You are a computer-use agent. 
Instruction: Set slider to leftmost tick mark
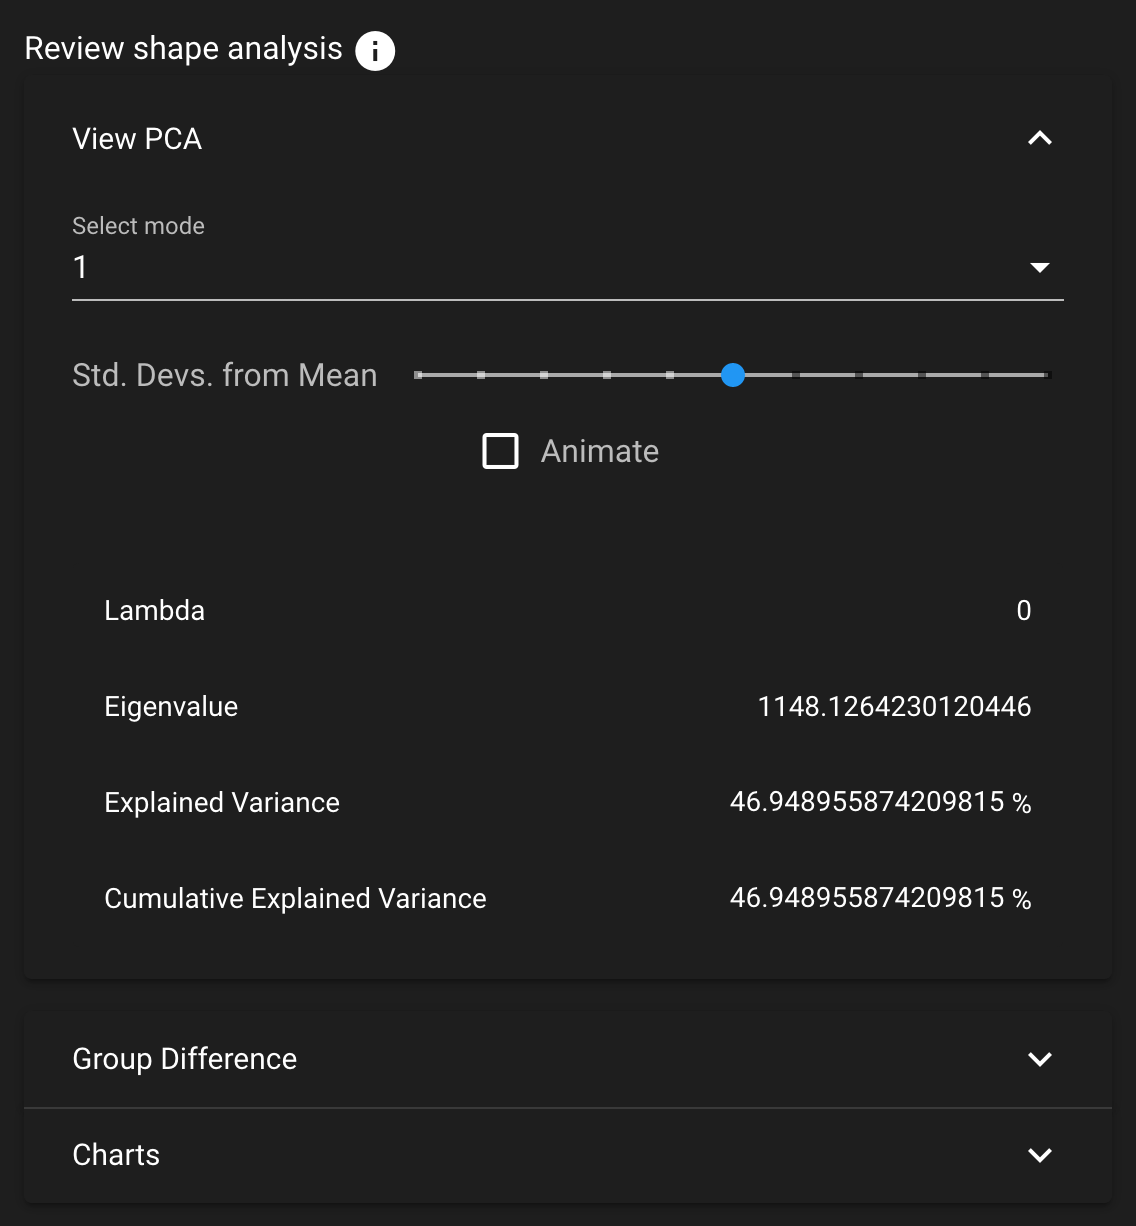pos(419,375)
